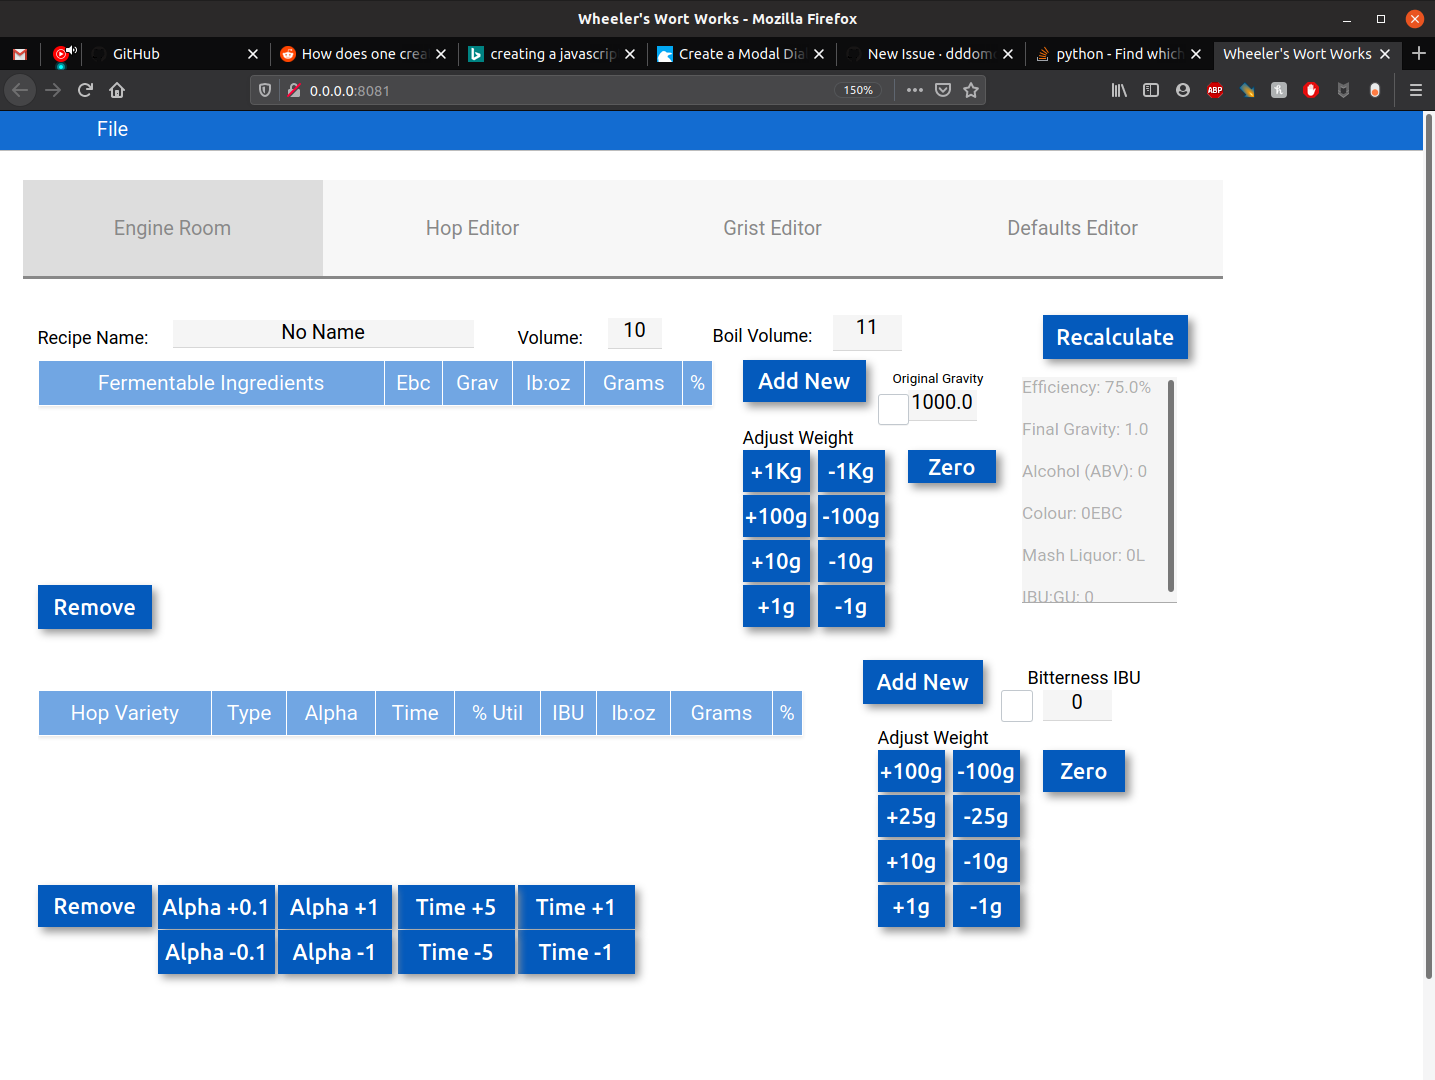Tick the Bitterness IBU checkbox
This screenshot has height=1080, width=1435.
(1016, 706)
